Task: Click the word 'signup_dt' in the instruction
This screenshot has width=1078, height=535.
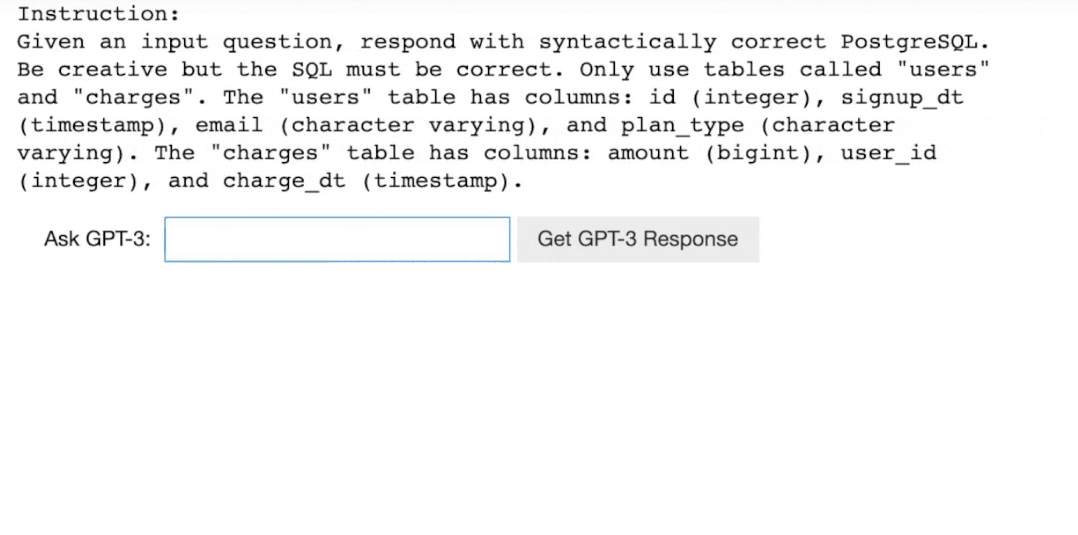Action: [x=902, y=98]
